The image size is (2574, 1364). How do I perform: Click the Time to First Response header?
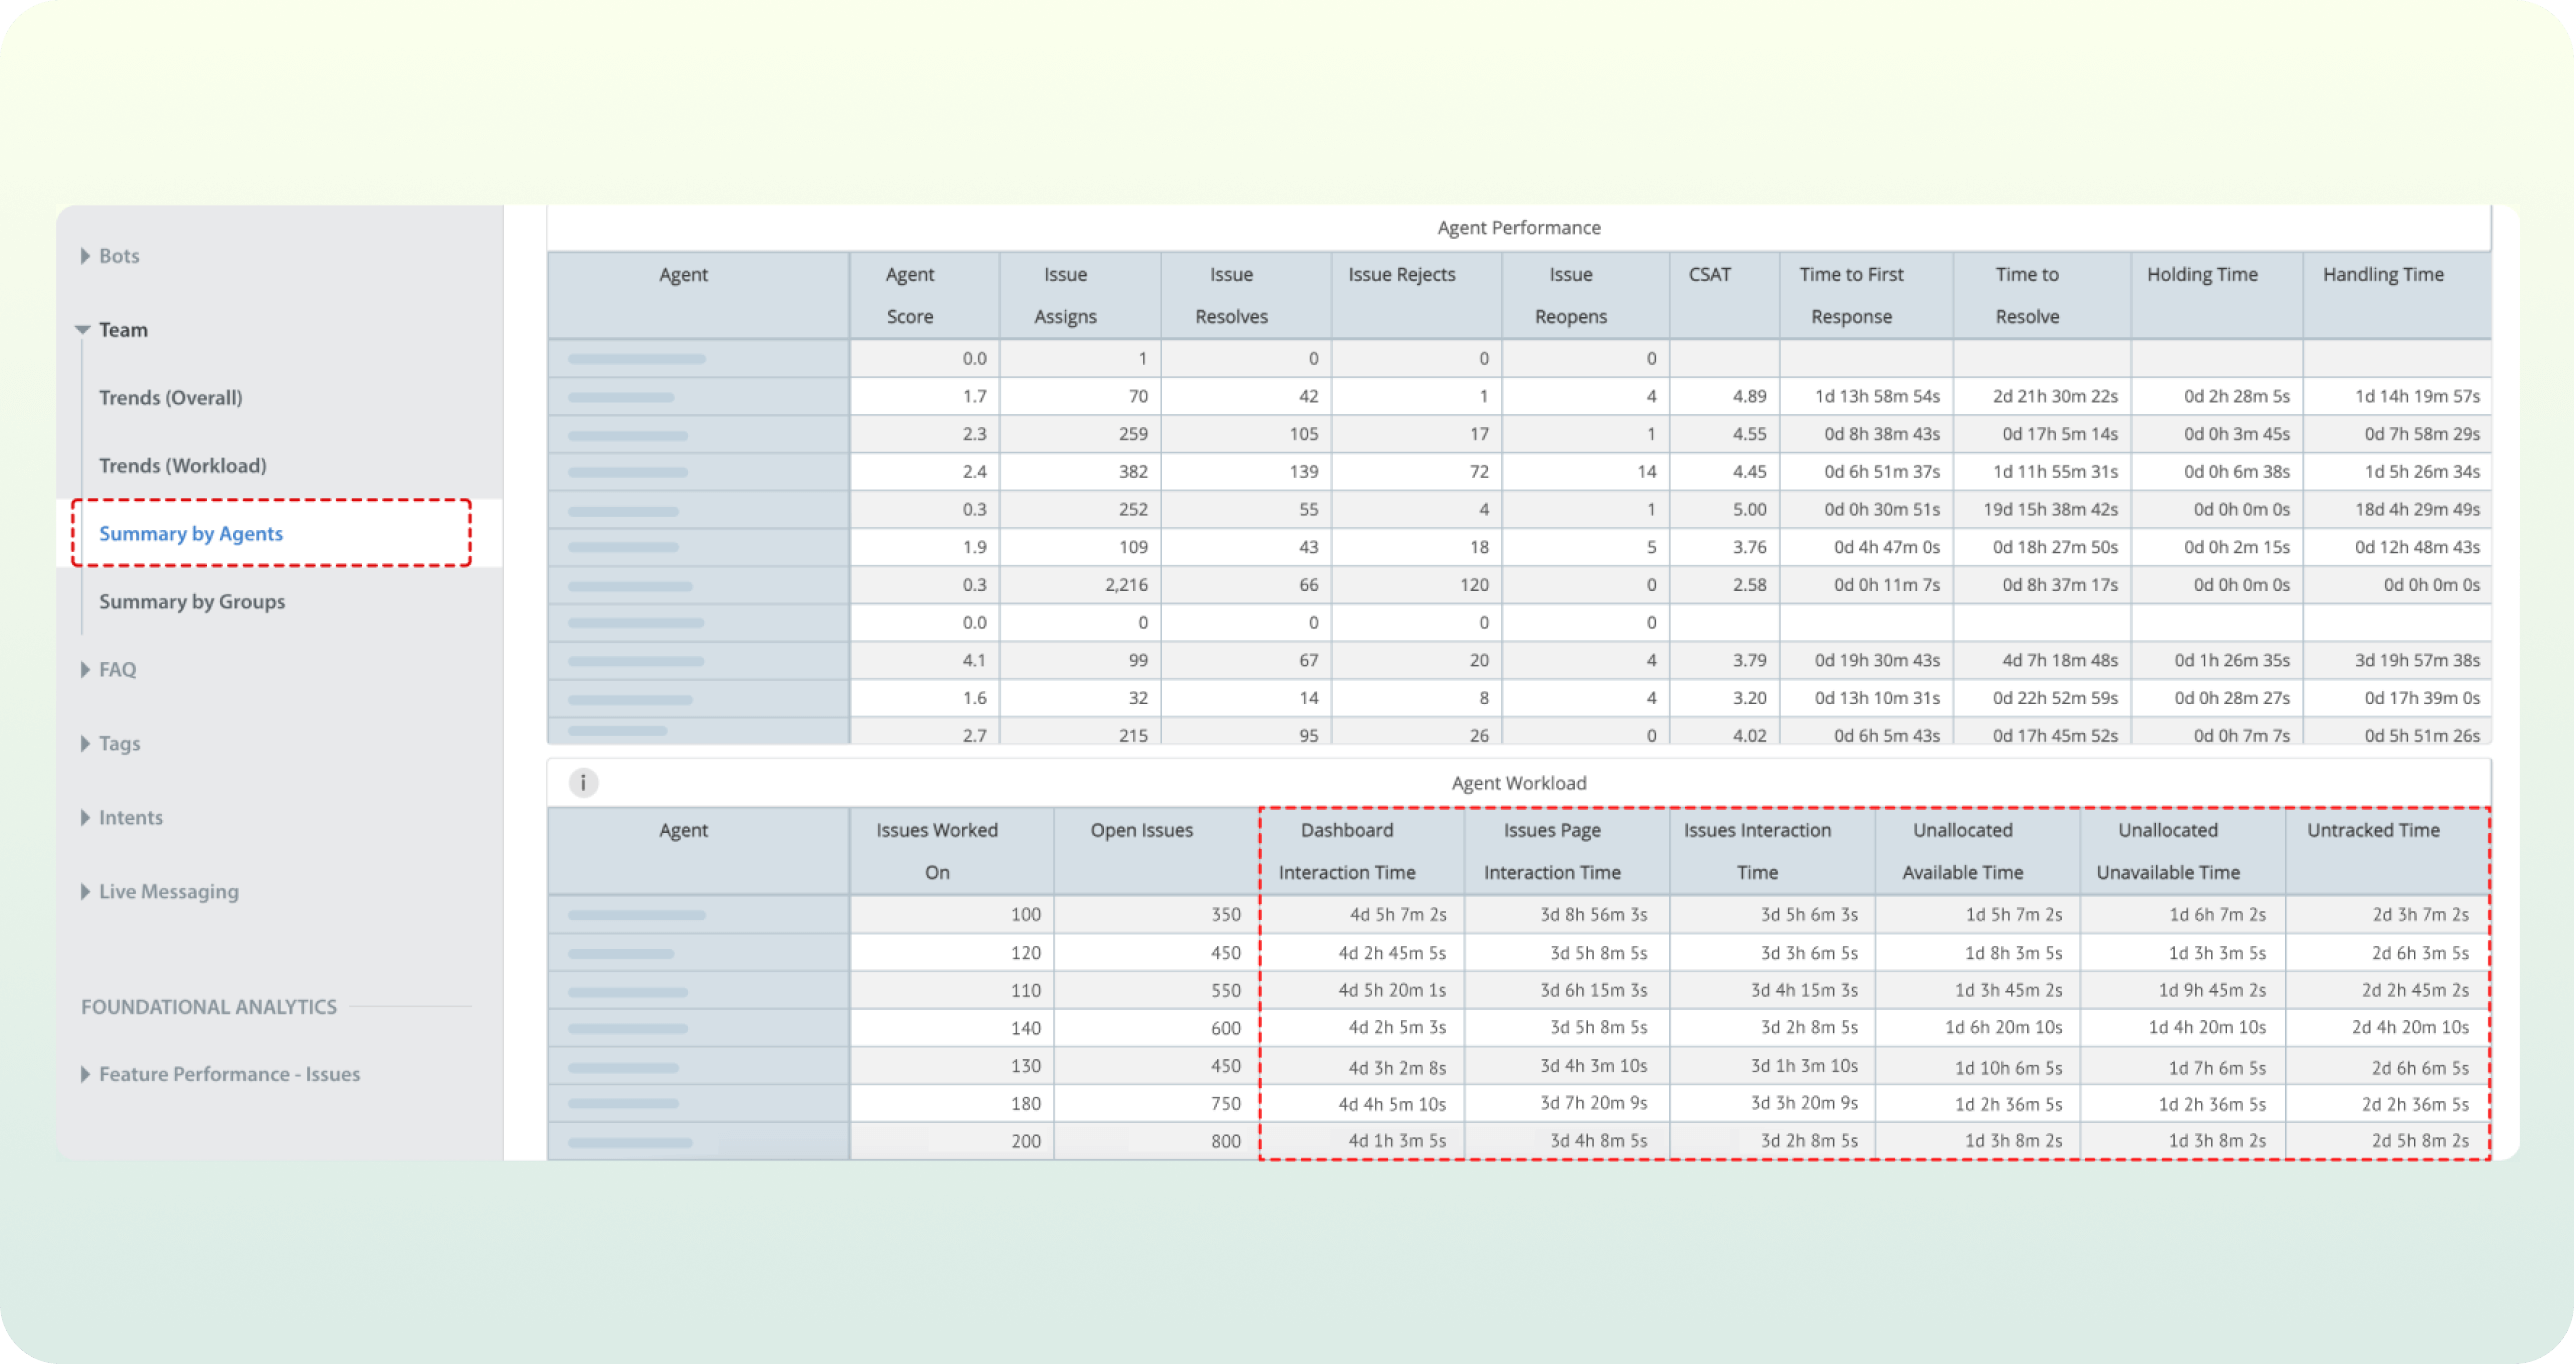1851,295
